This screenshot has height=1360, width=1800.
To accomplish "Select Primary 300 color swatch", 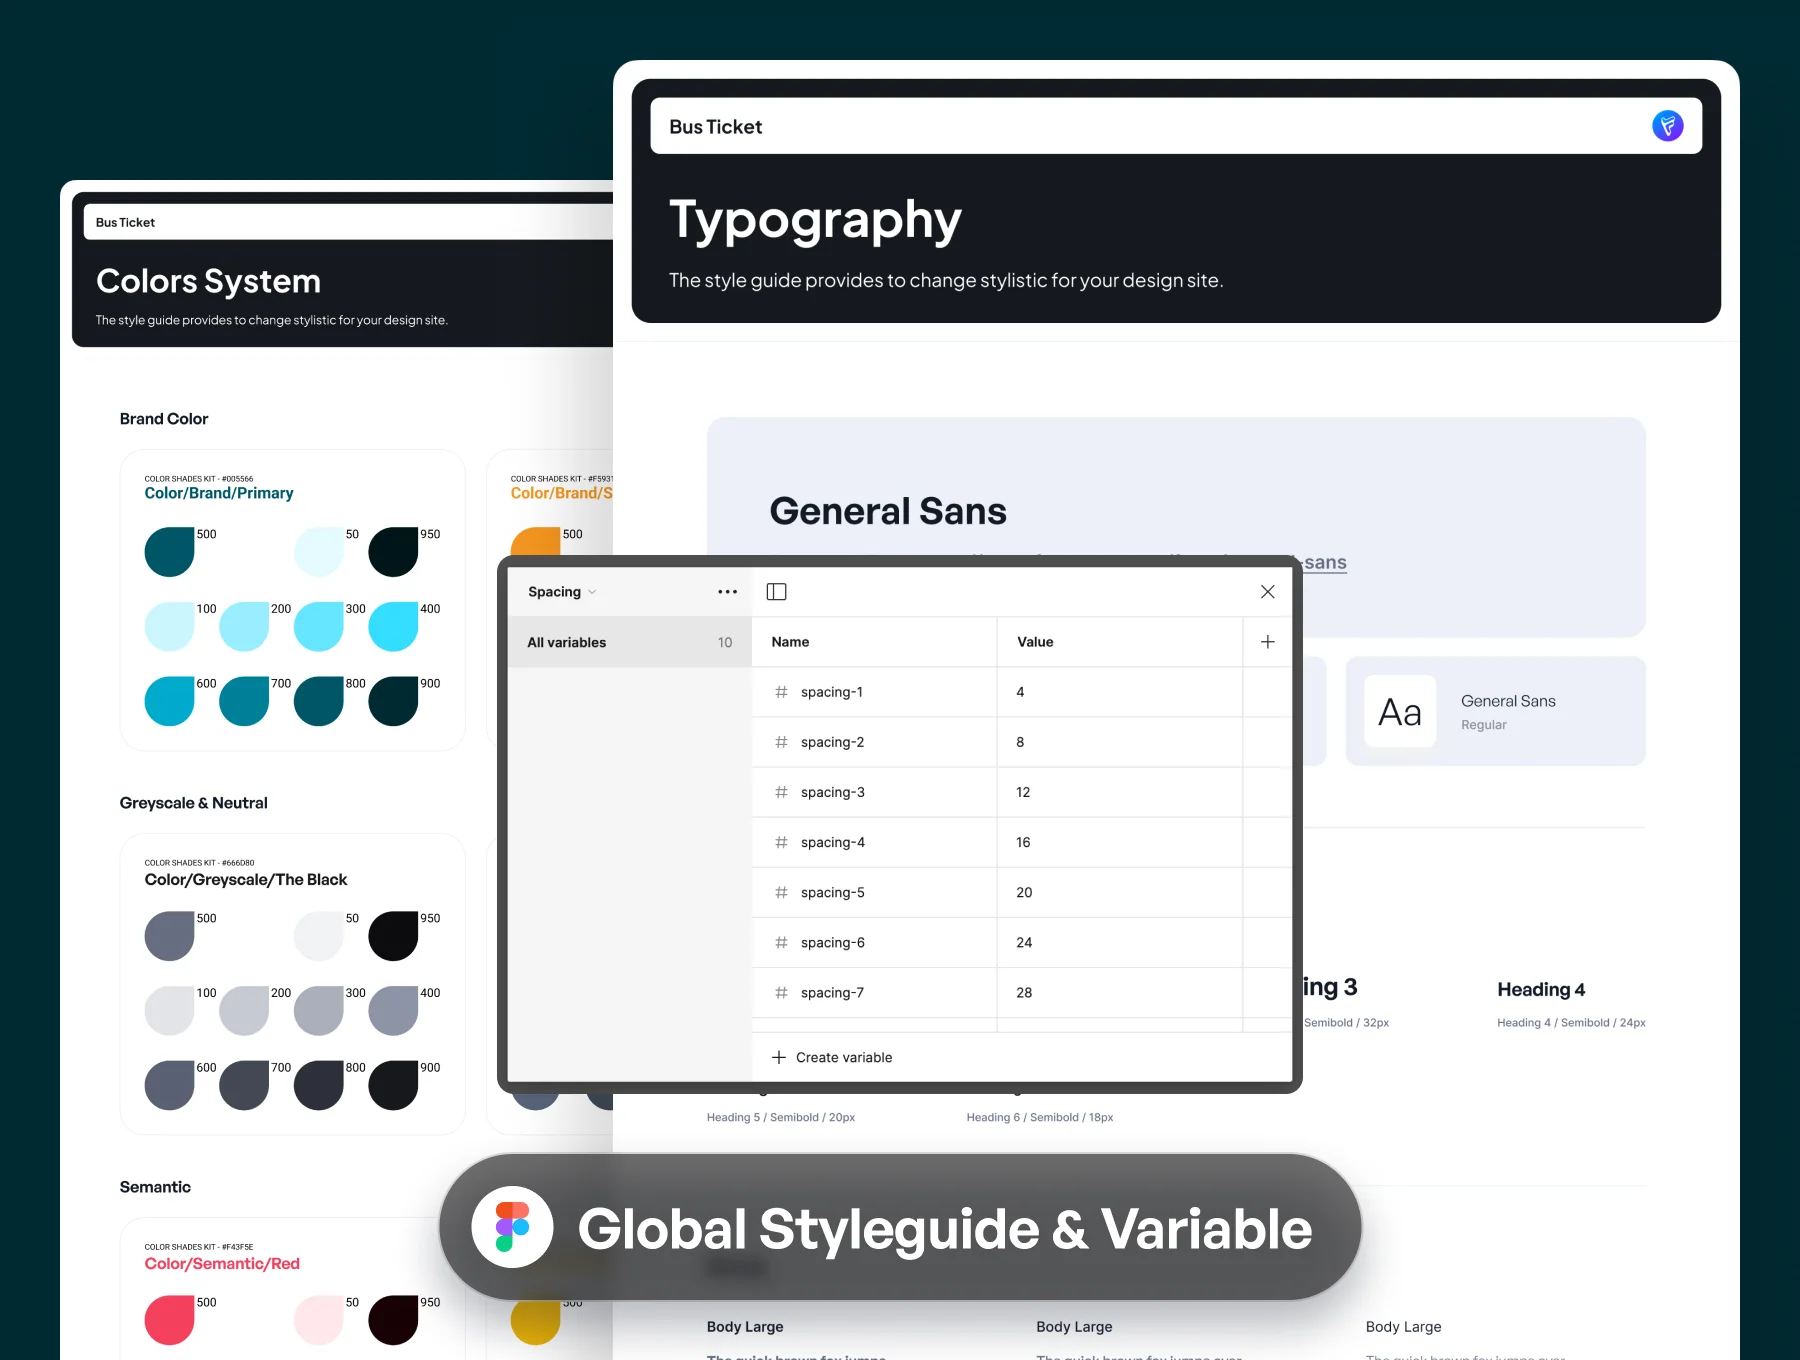I will (319, 627).
